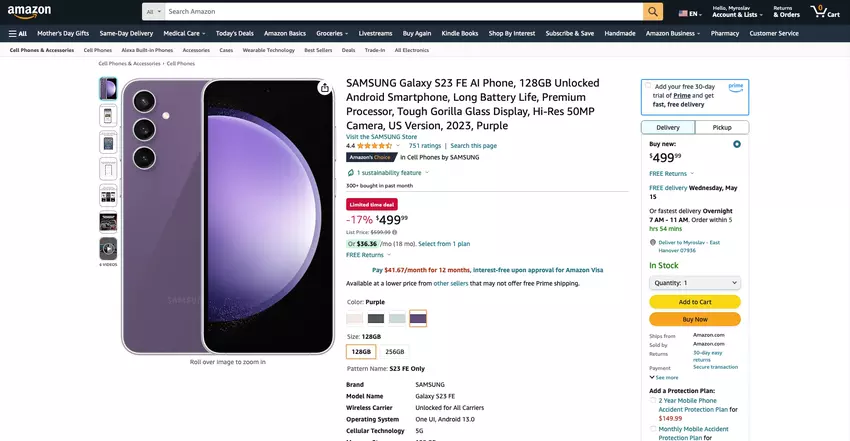Visit the SAMSUNG Store link

point(381,136)
